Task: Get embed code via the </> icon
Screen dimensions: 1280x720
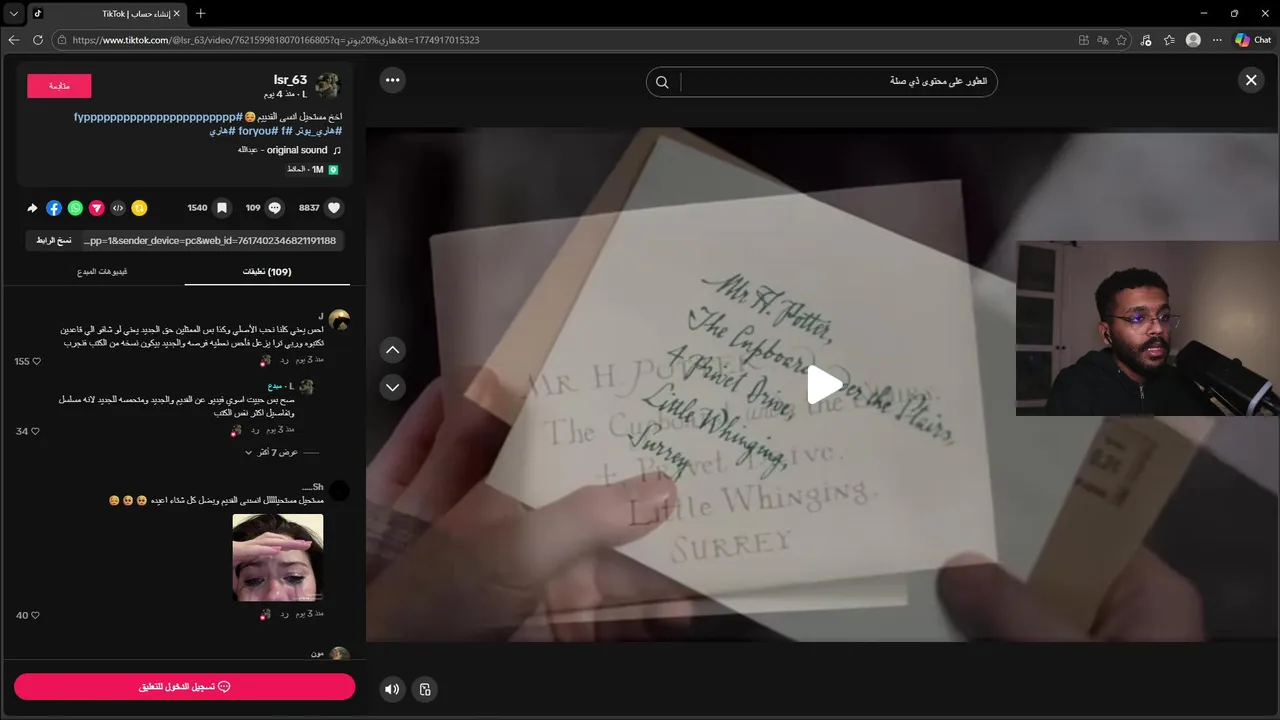Action: [x=118, y=208]
